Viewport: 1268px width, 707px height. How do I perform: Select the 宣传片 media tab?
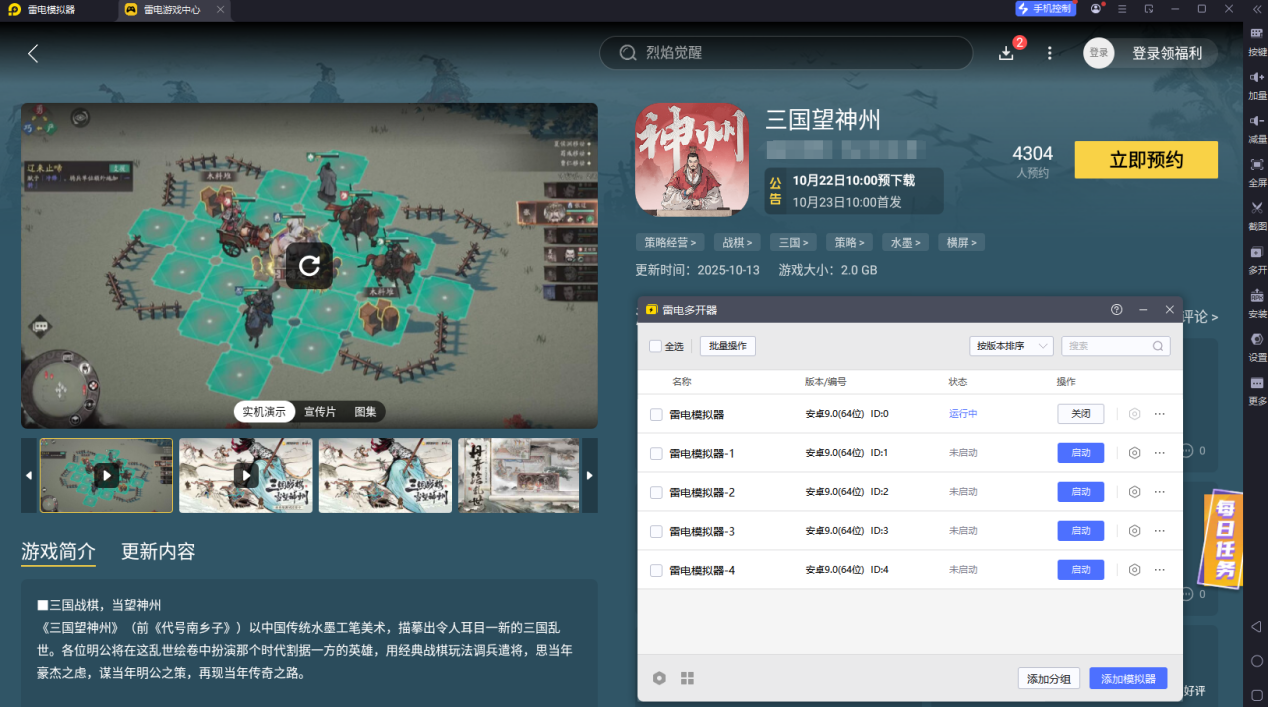point(321,412)
